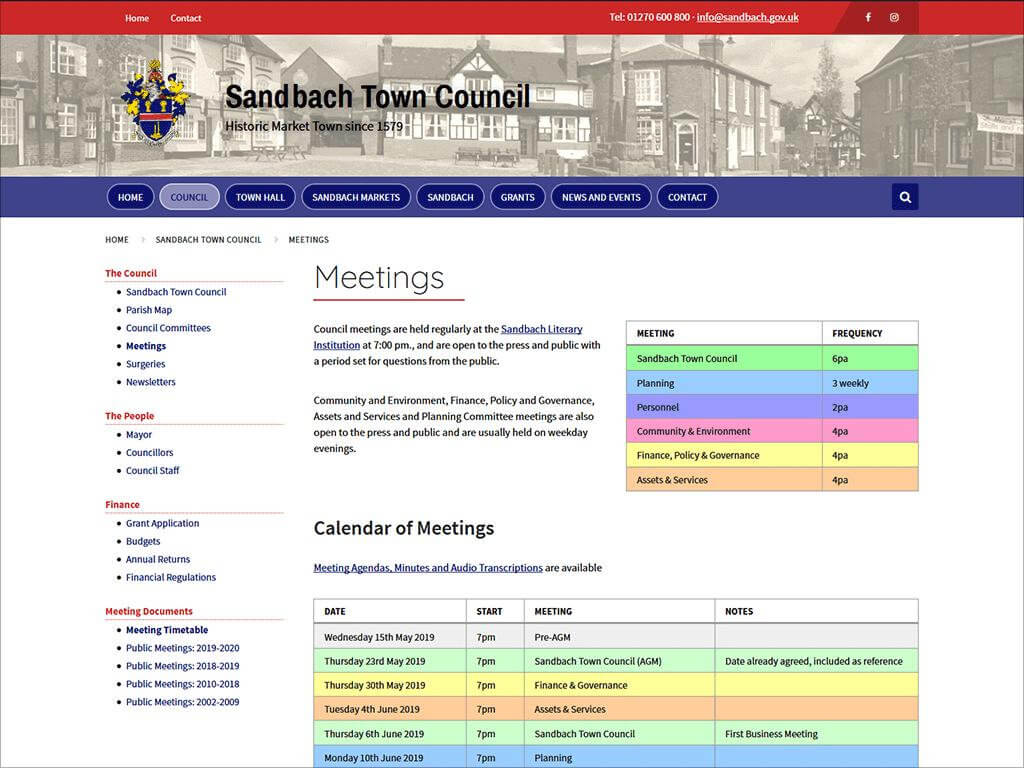Open CONTACT in the blue navigation bar
Image resolution: width=1024 pixels, height=768 pixels.
[687, 197]
